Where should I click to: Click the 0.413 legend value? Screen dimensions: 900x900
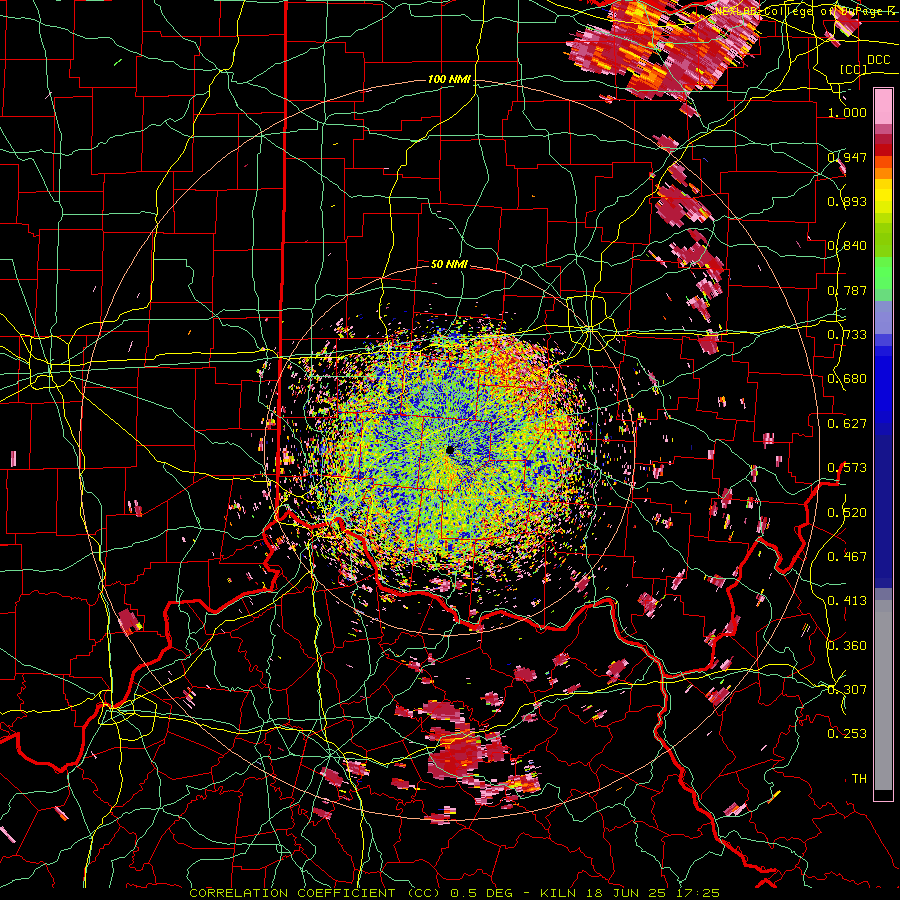coord(847,600)
